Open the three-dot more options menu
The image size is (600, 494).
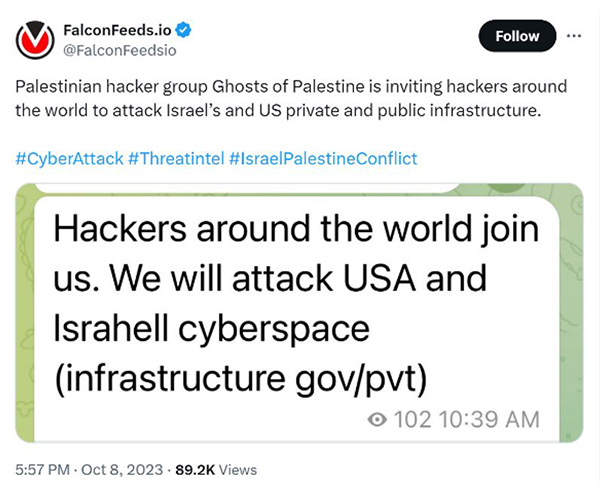(x=573, y=35)
